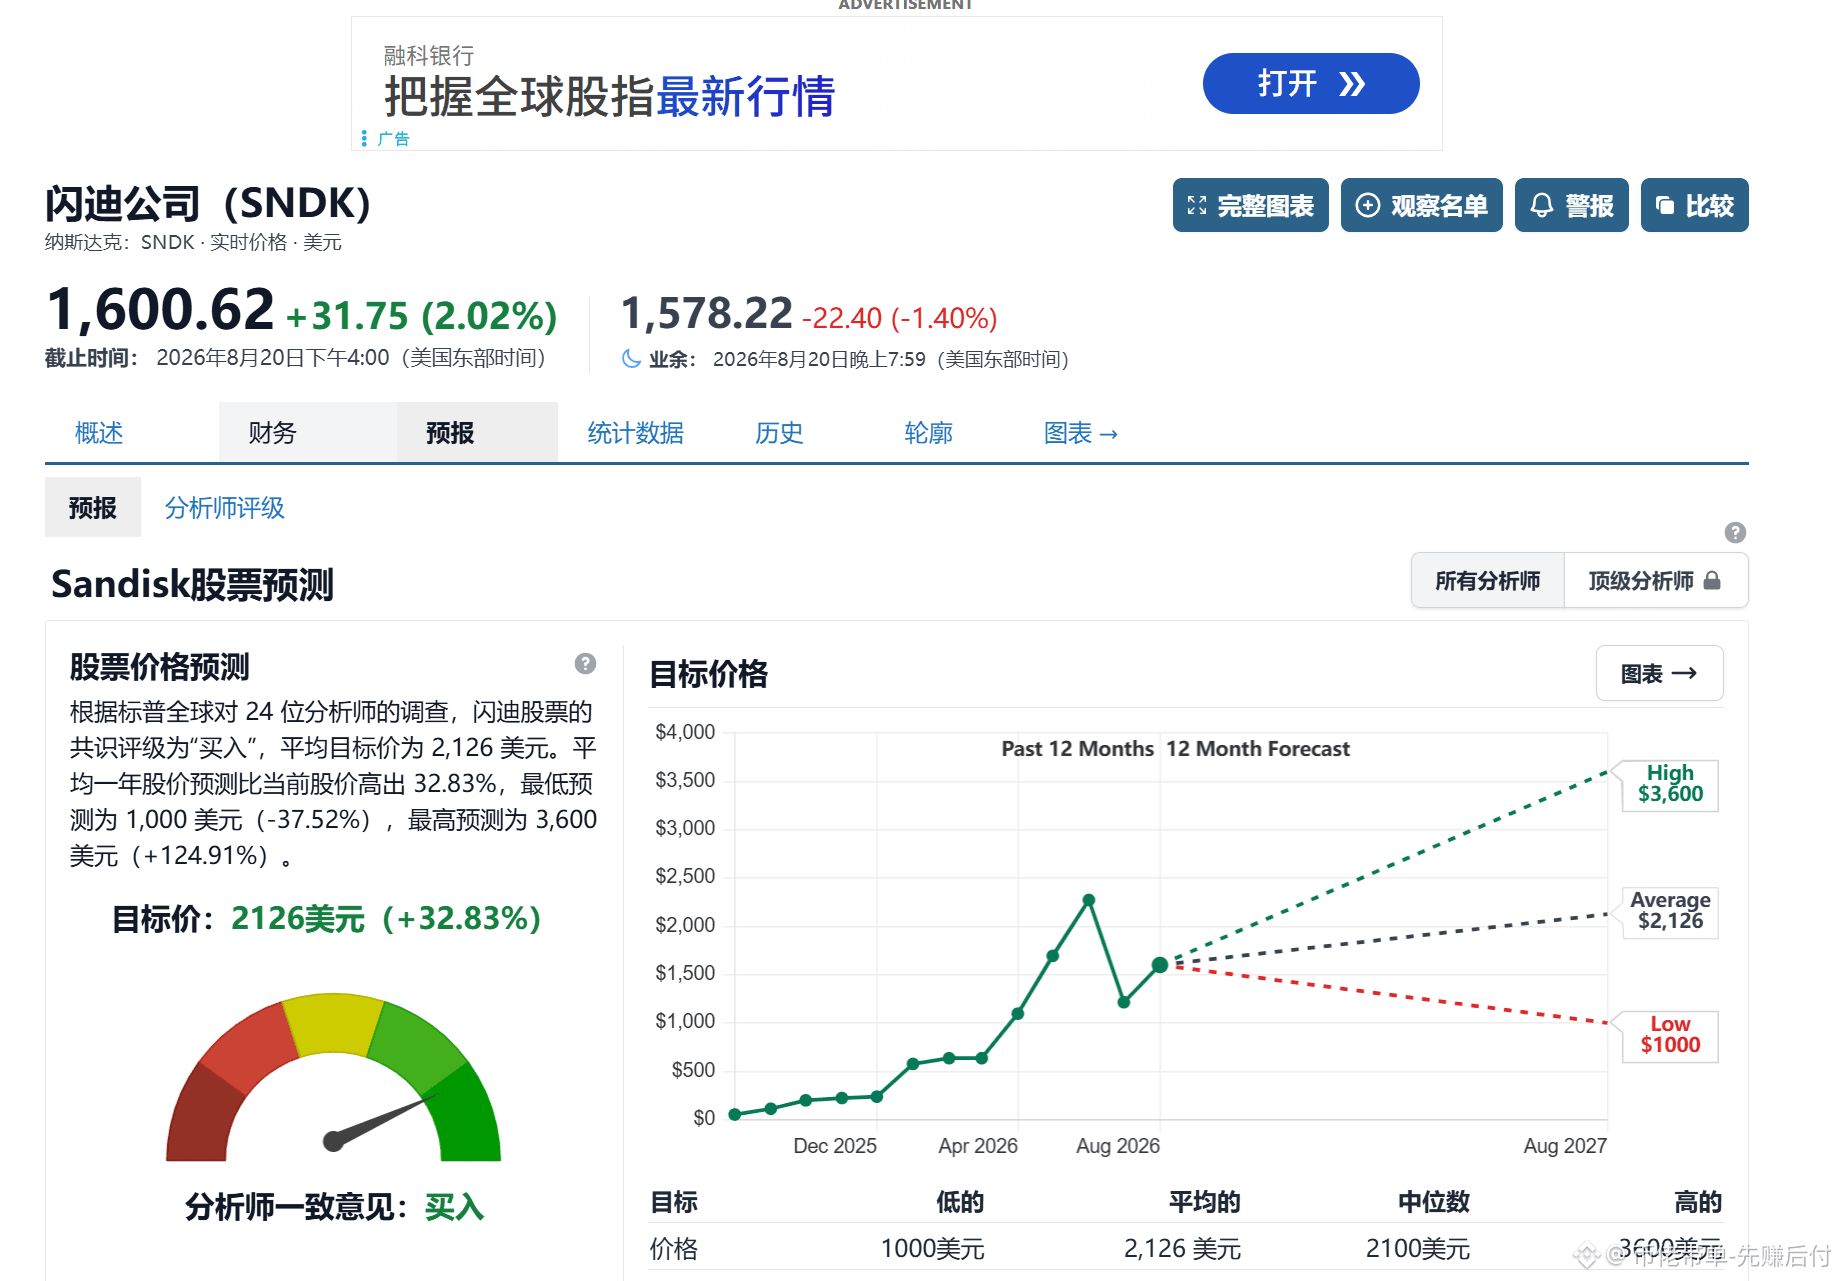Click the Low $1000 forecast label
The width and height of the screenshot is (1839, 1281).
[1669, 1035]
